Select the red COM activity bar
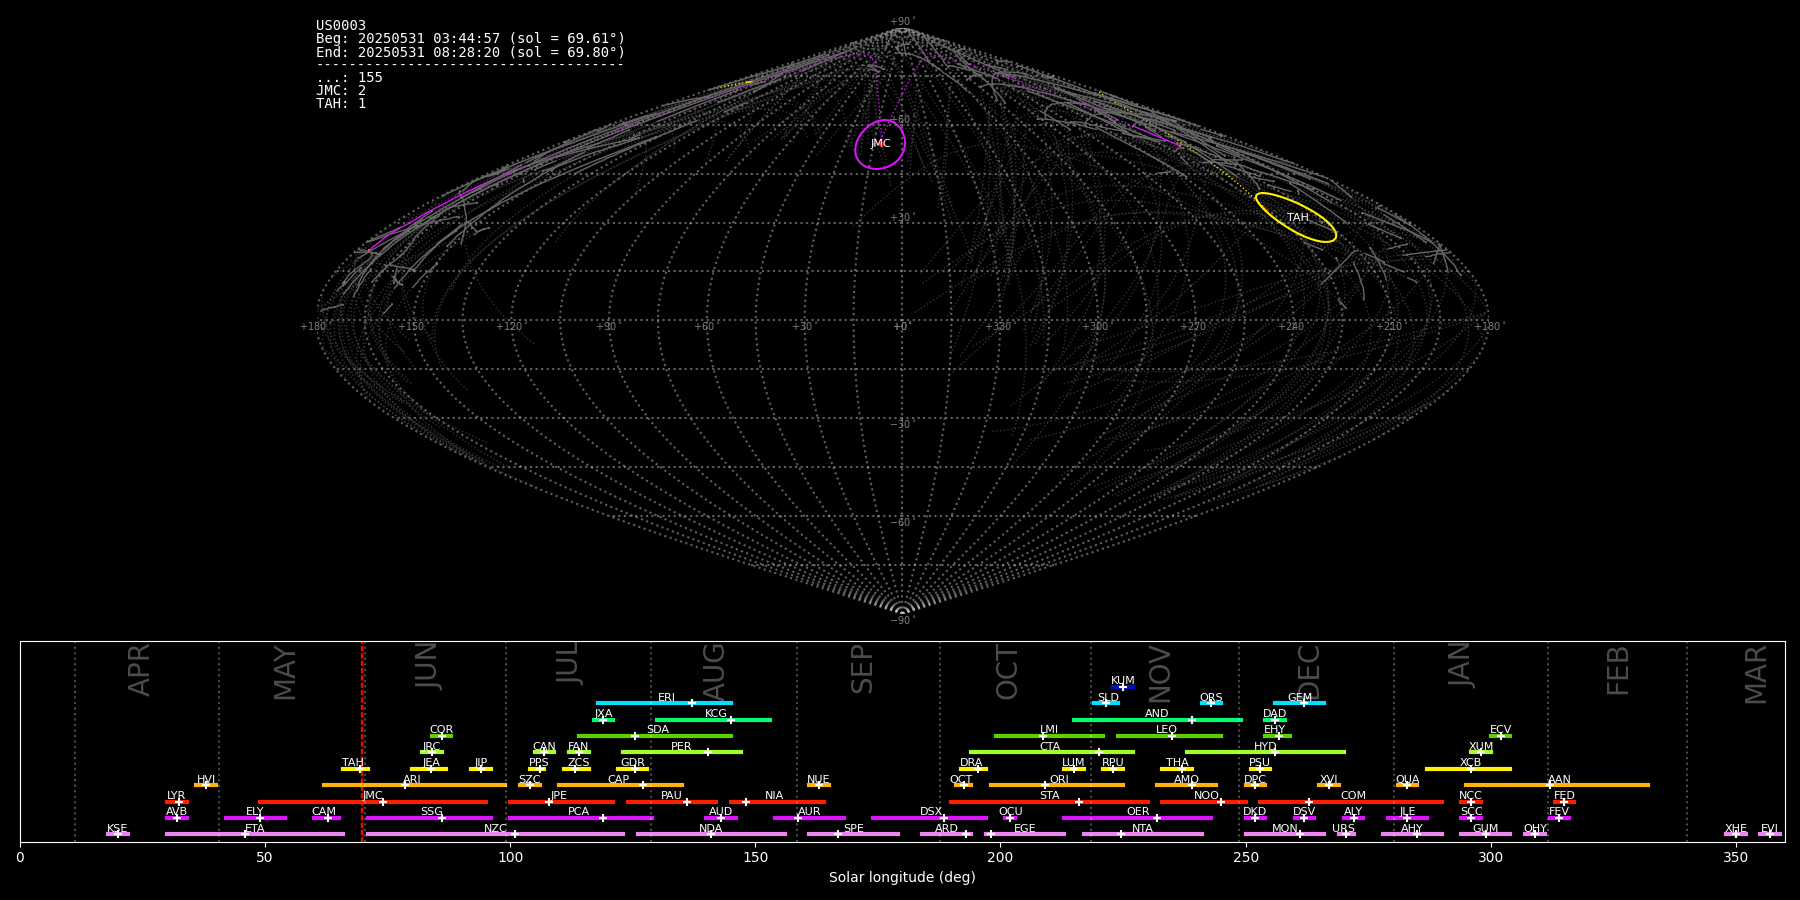The image size is (1800, 900). coord(1353,802)
